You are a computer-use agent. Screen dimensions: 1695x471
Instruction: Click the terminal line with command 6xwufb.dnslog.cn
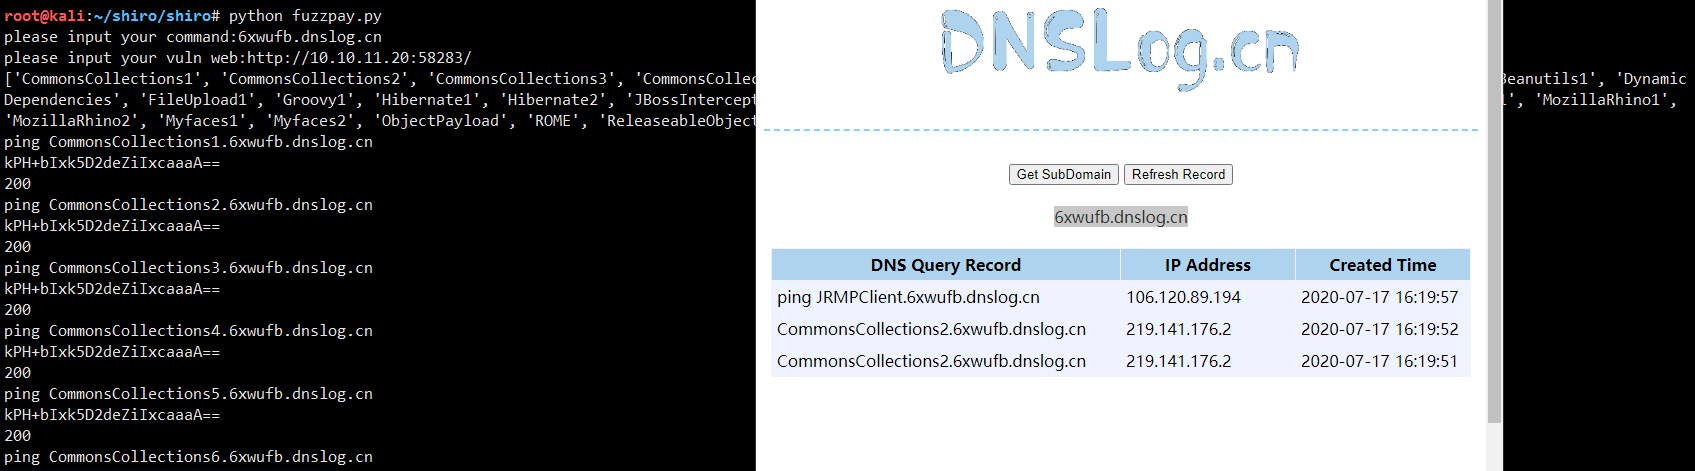tap(193, 37)
